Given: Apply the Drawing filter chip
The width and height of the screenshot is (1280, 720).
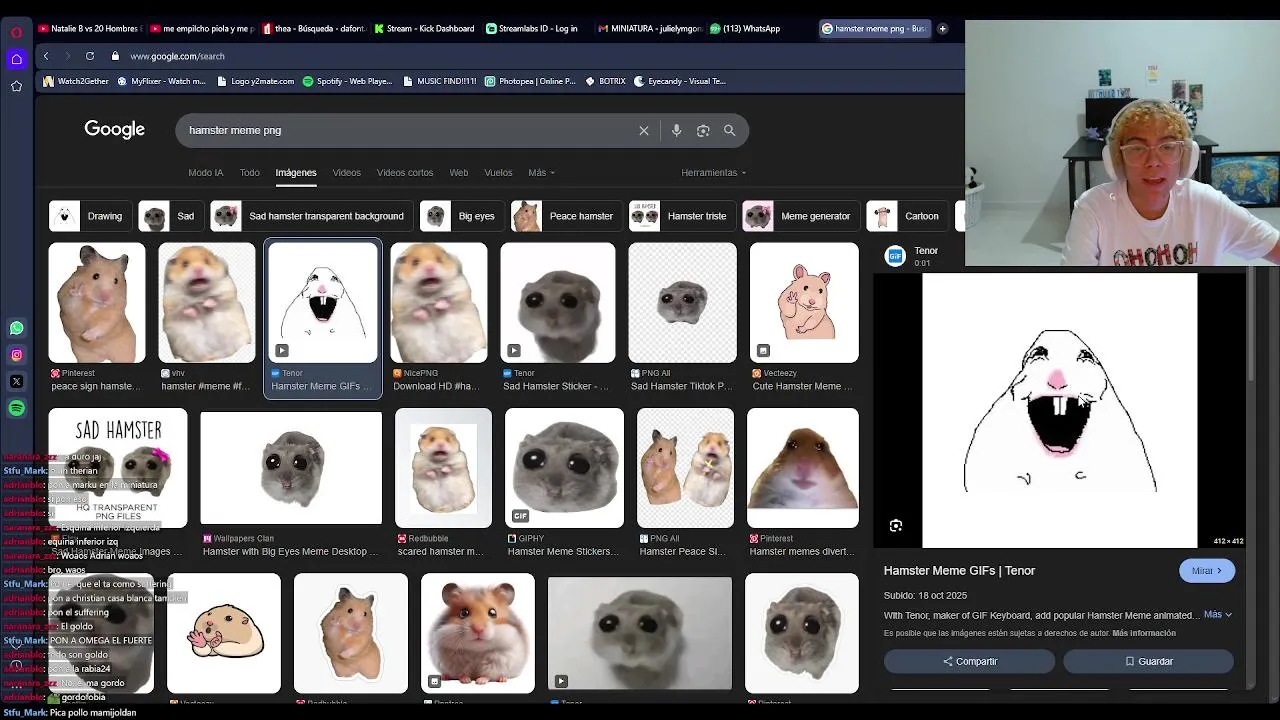Looking at the screenshot, I should click(90, 216).
